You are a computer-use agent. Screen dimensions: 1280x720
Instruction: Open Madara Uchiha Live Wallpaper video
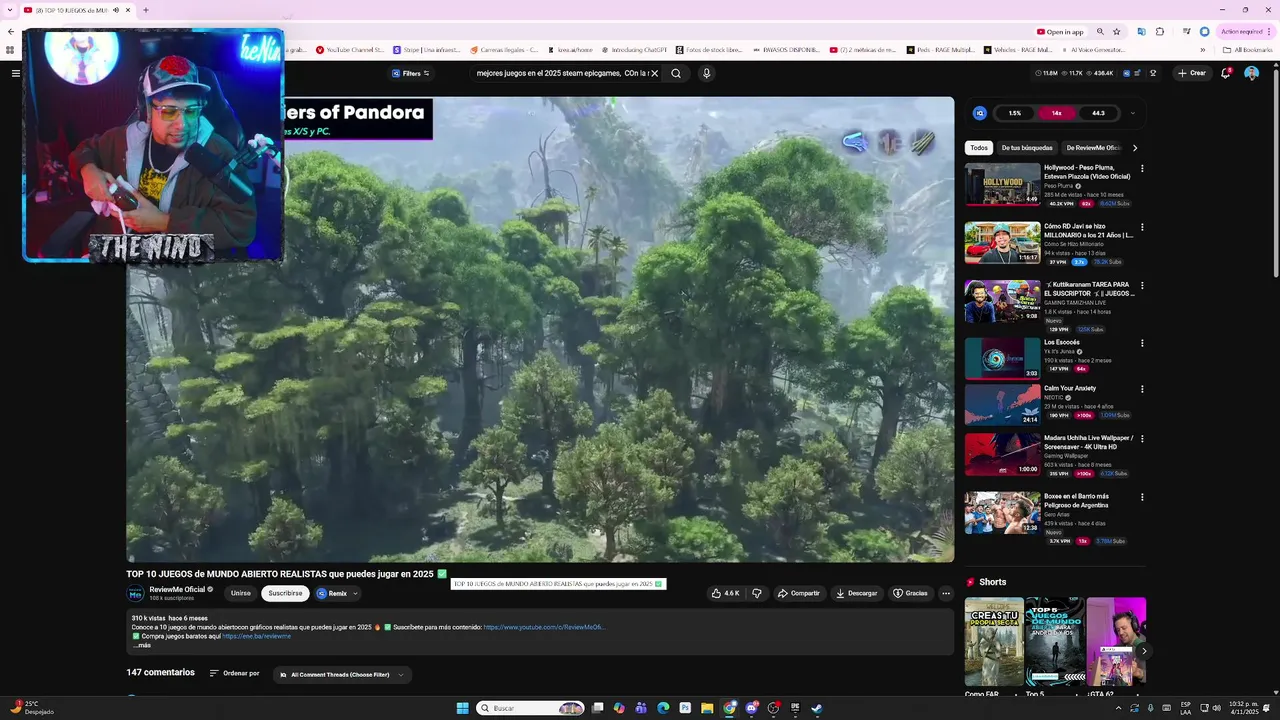tap(1002, 454)
